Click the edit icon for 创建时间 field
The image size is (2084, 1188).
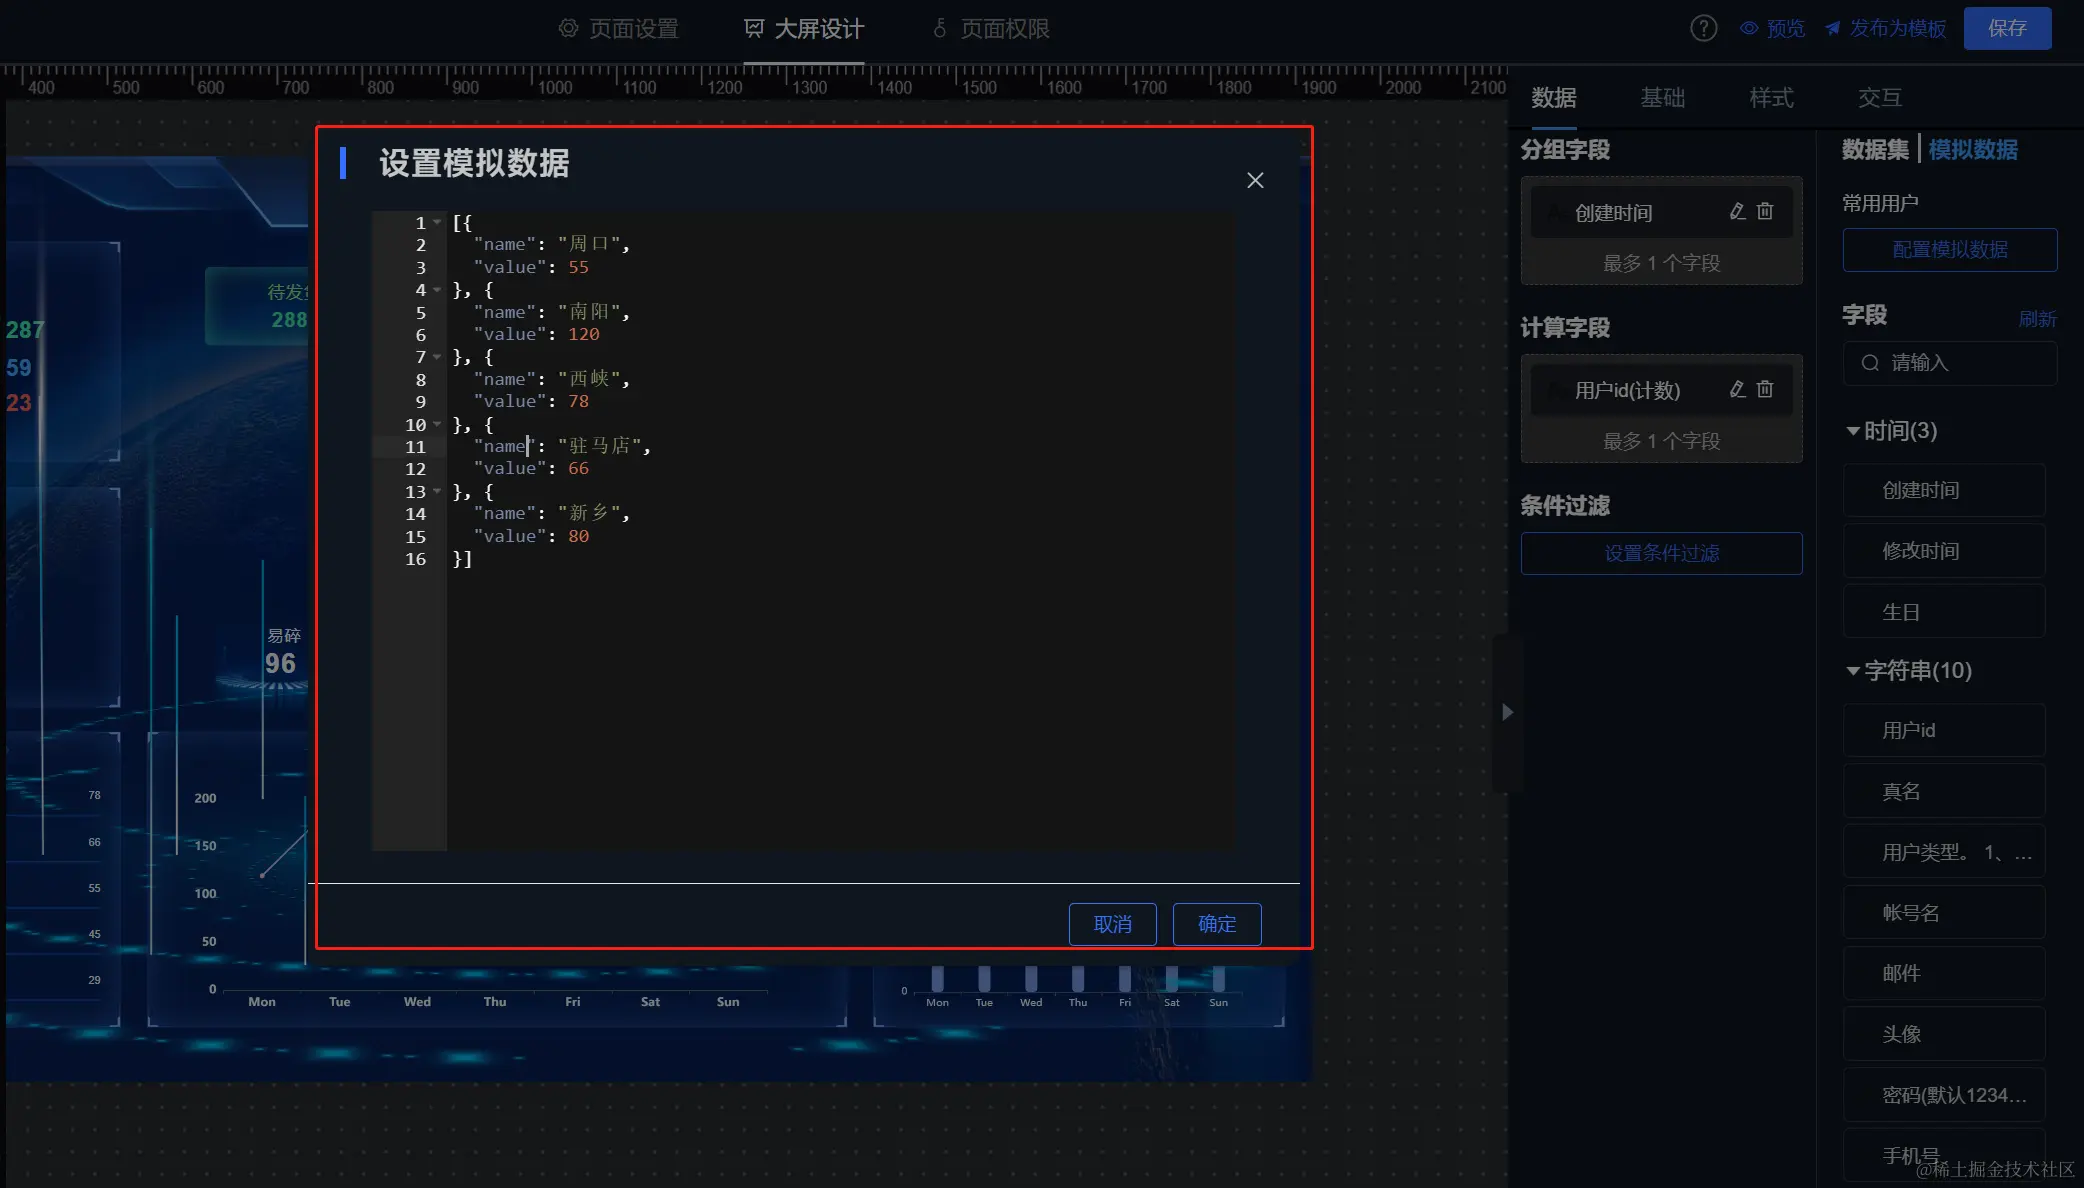coord(1737,211)
